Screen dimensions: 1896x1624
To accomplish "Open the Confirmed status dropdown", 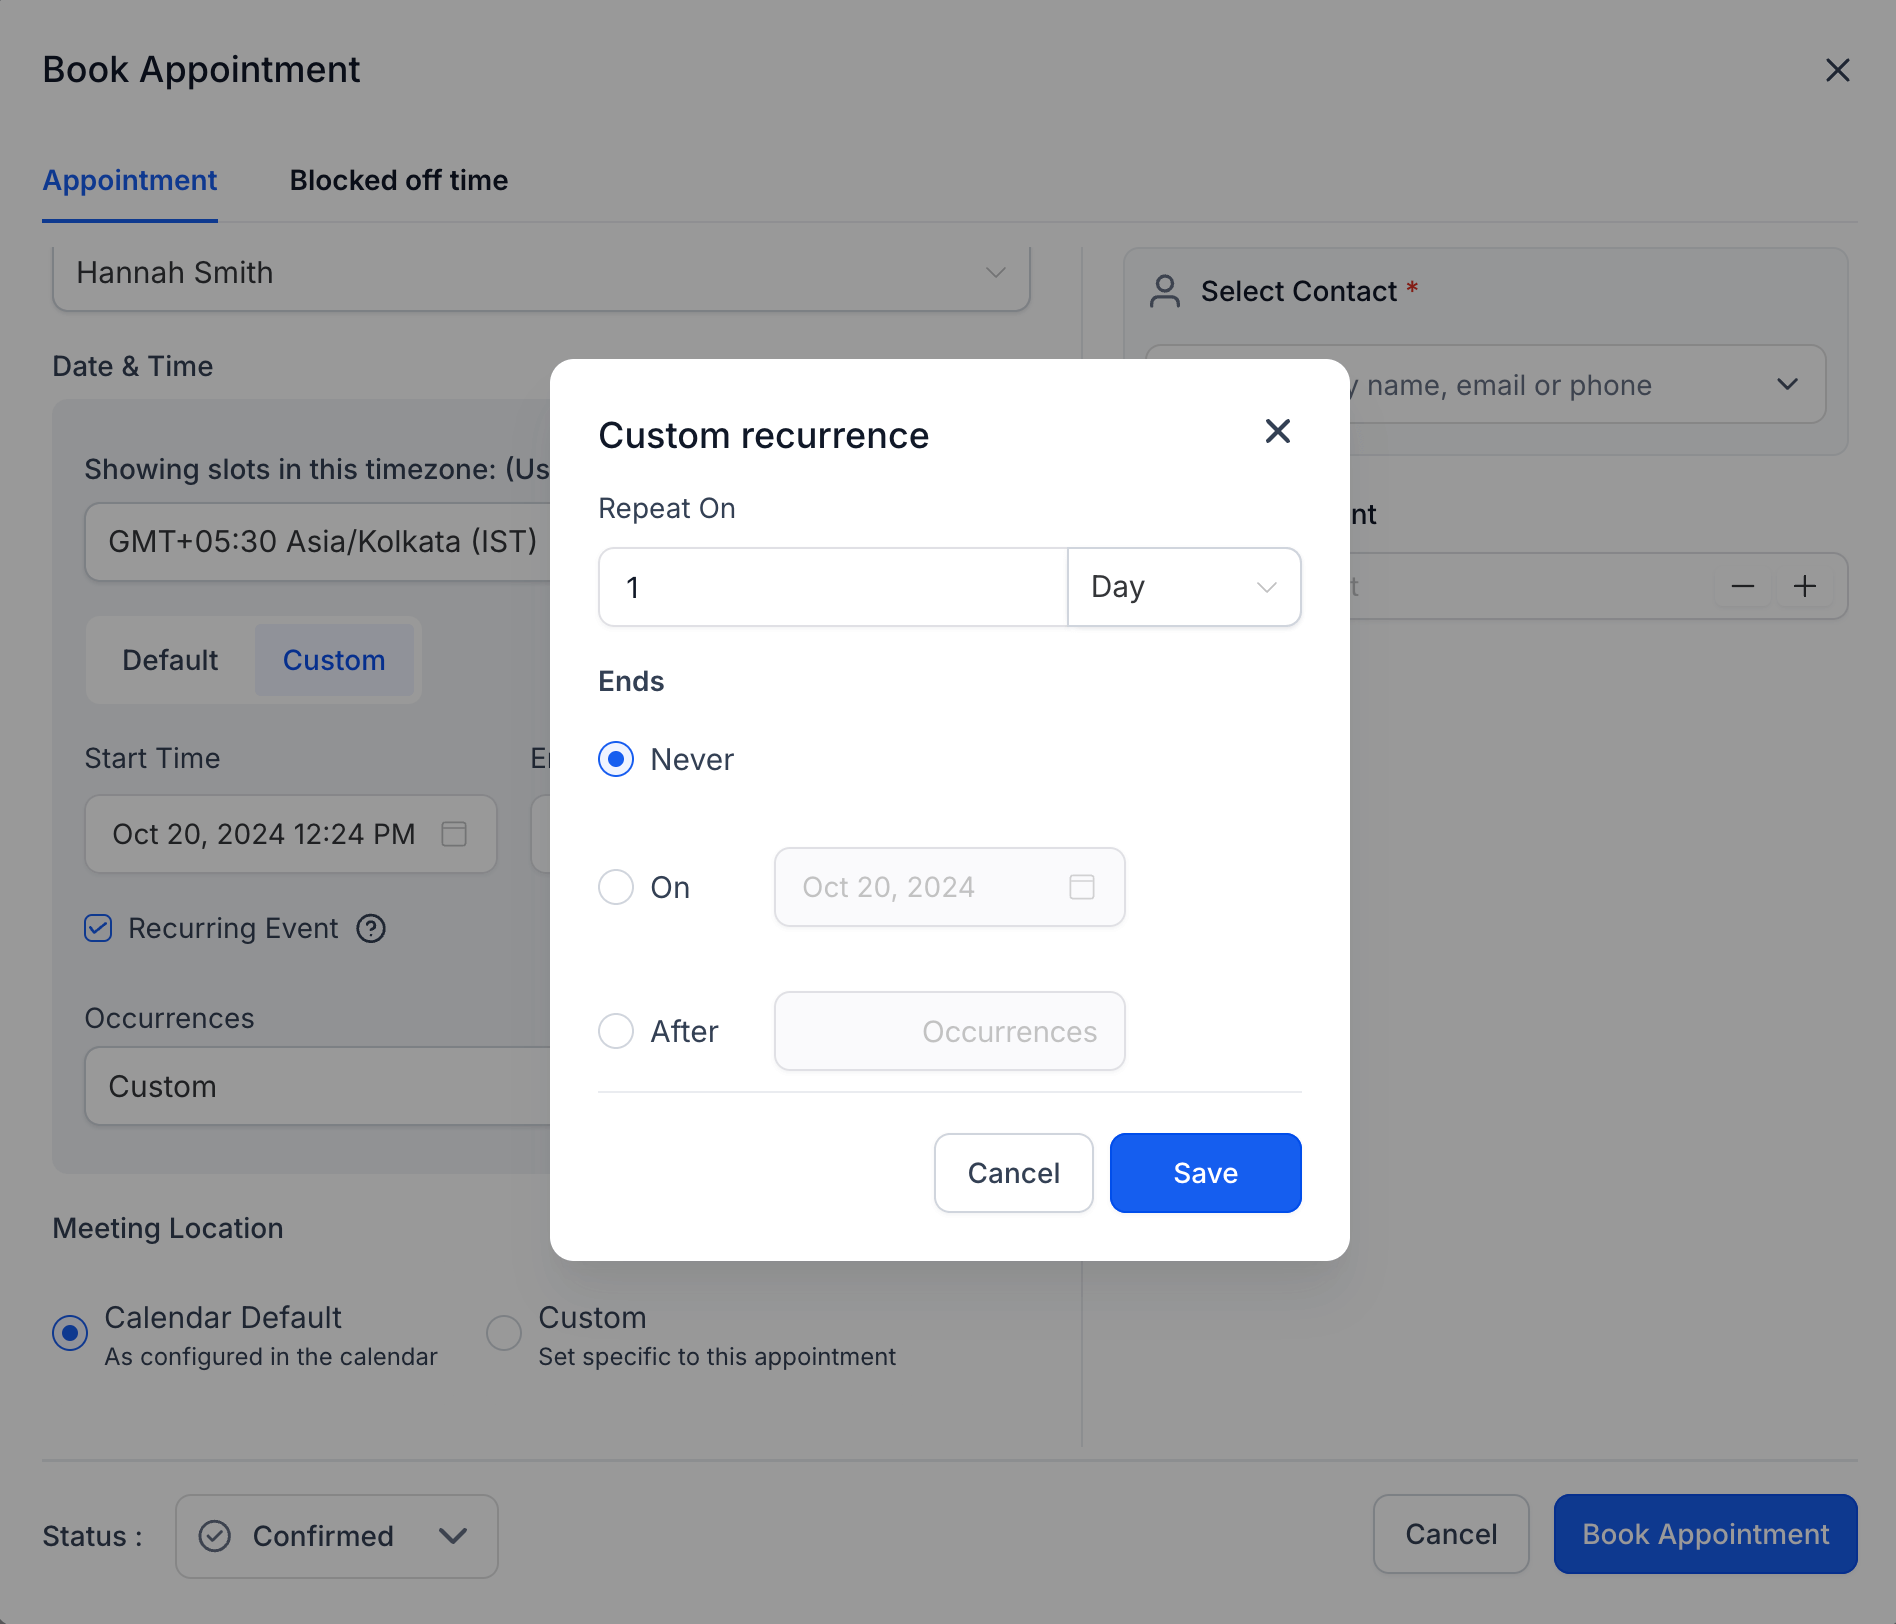I will pyautogui.click(x=337, y=1536).
